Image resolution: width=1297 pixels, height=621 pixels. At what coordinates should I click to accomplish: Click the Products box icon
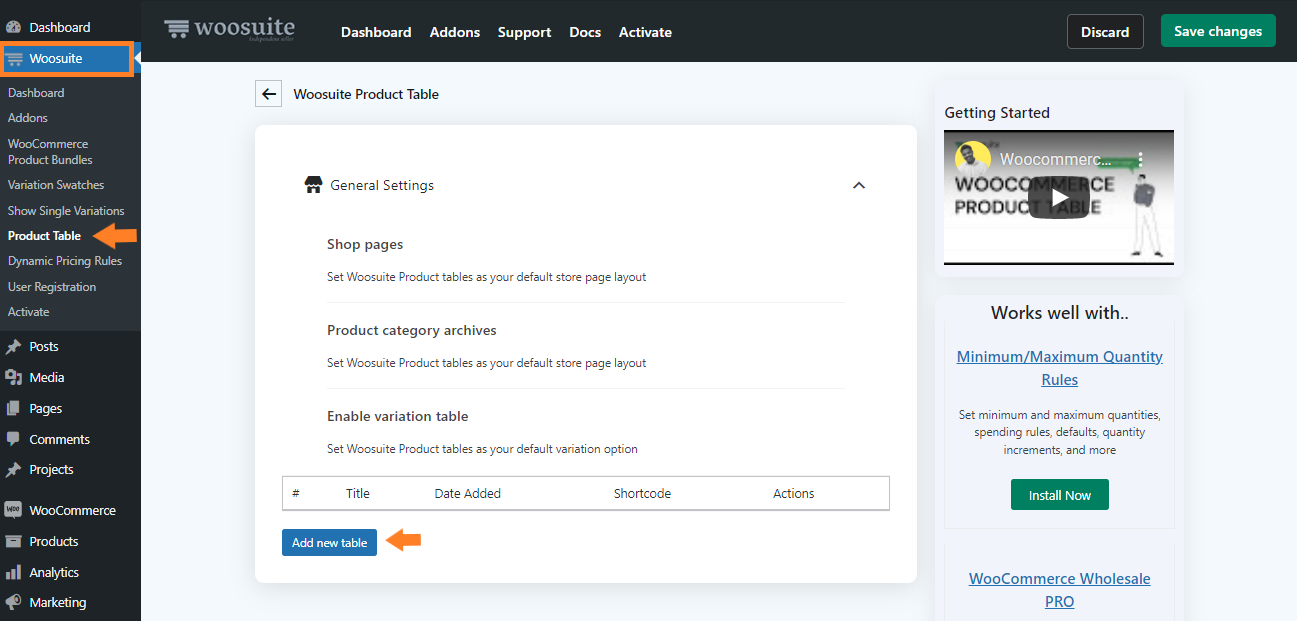coord(13,542)
